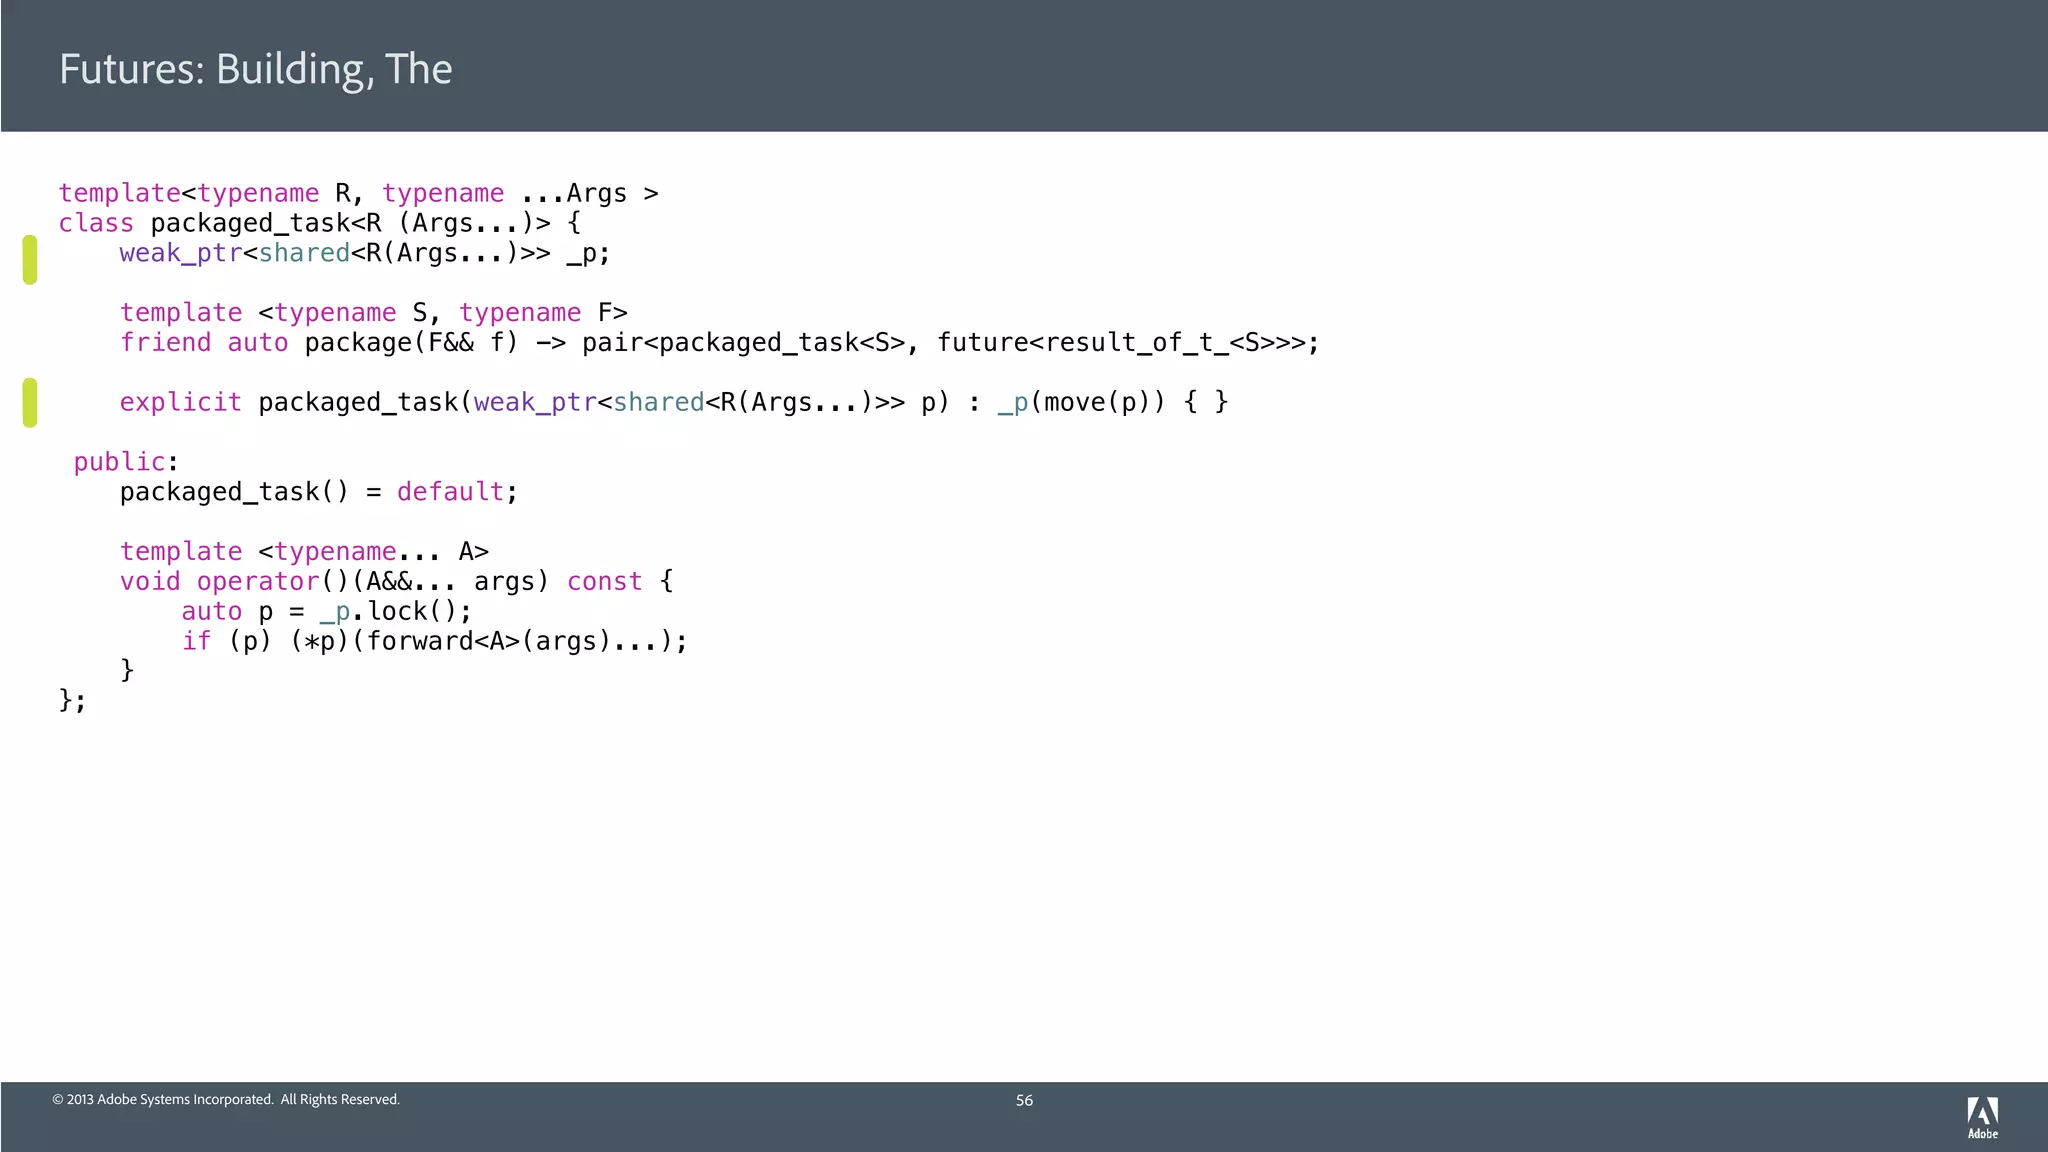This screenshot has width=2048, height=1152.
Task: Click 'template <typename S, typename F>' line
Action: point(373,313)
